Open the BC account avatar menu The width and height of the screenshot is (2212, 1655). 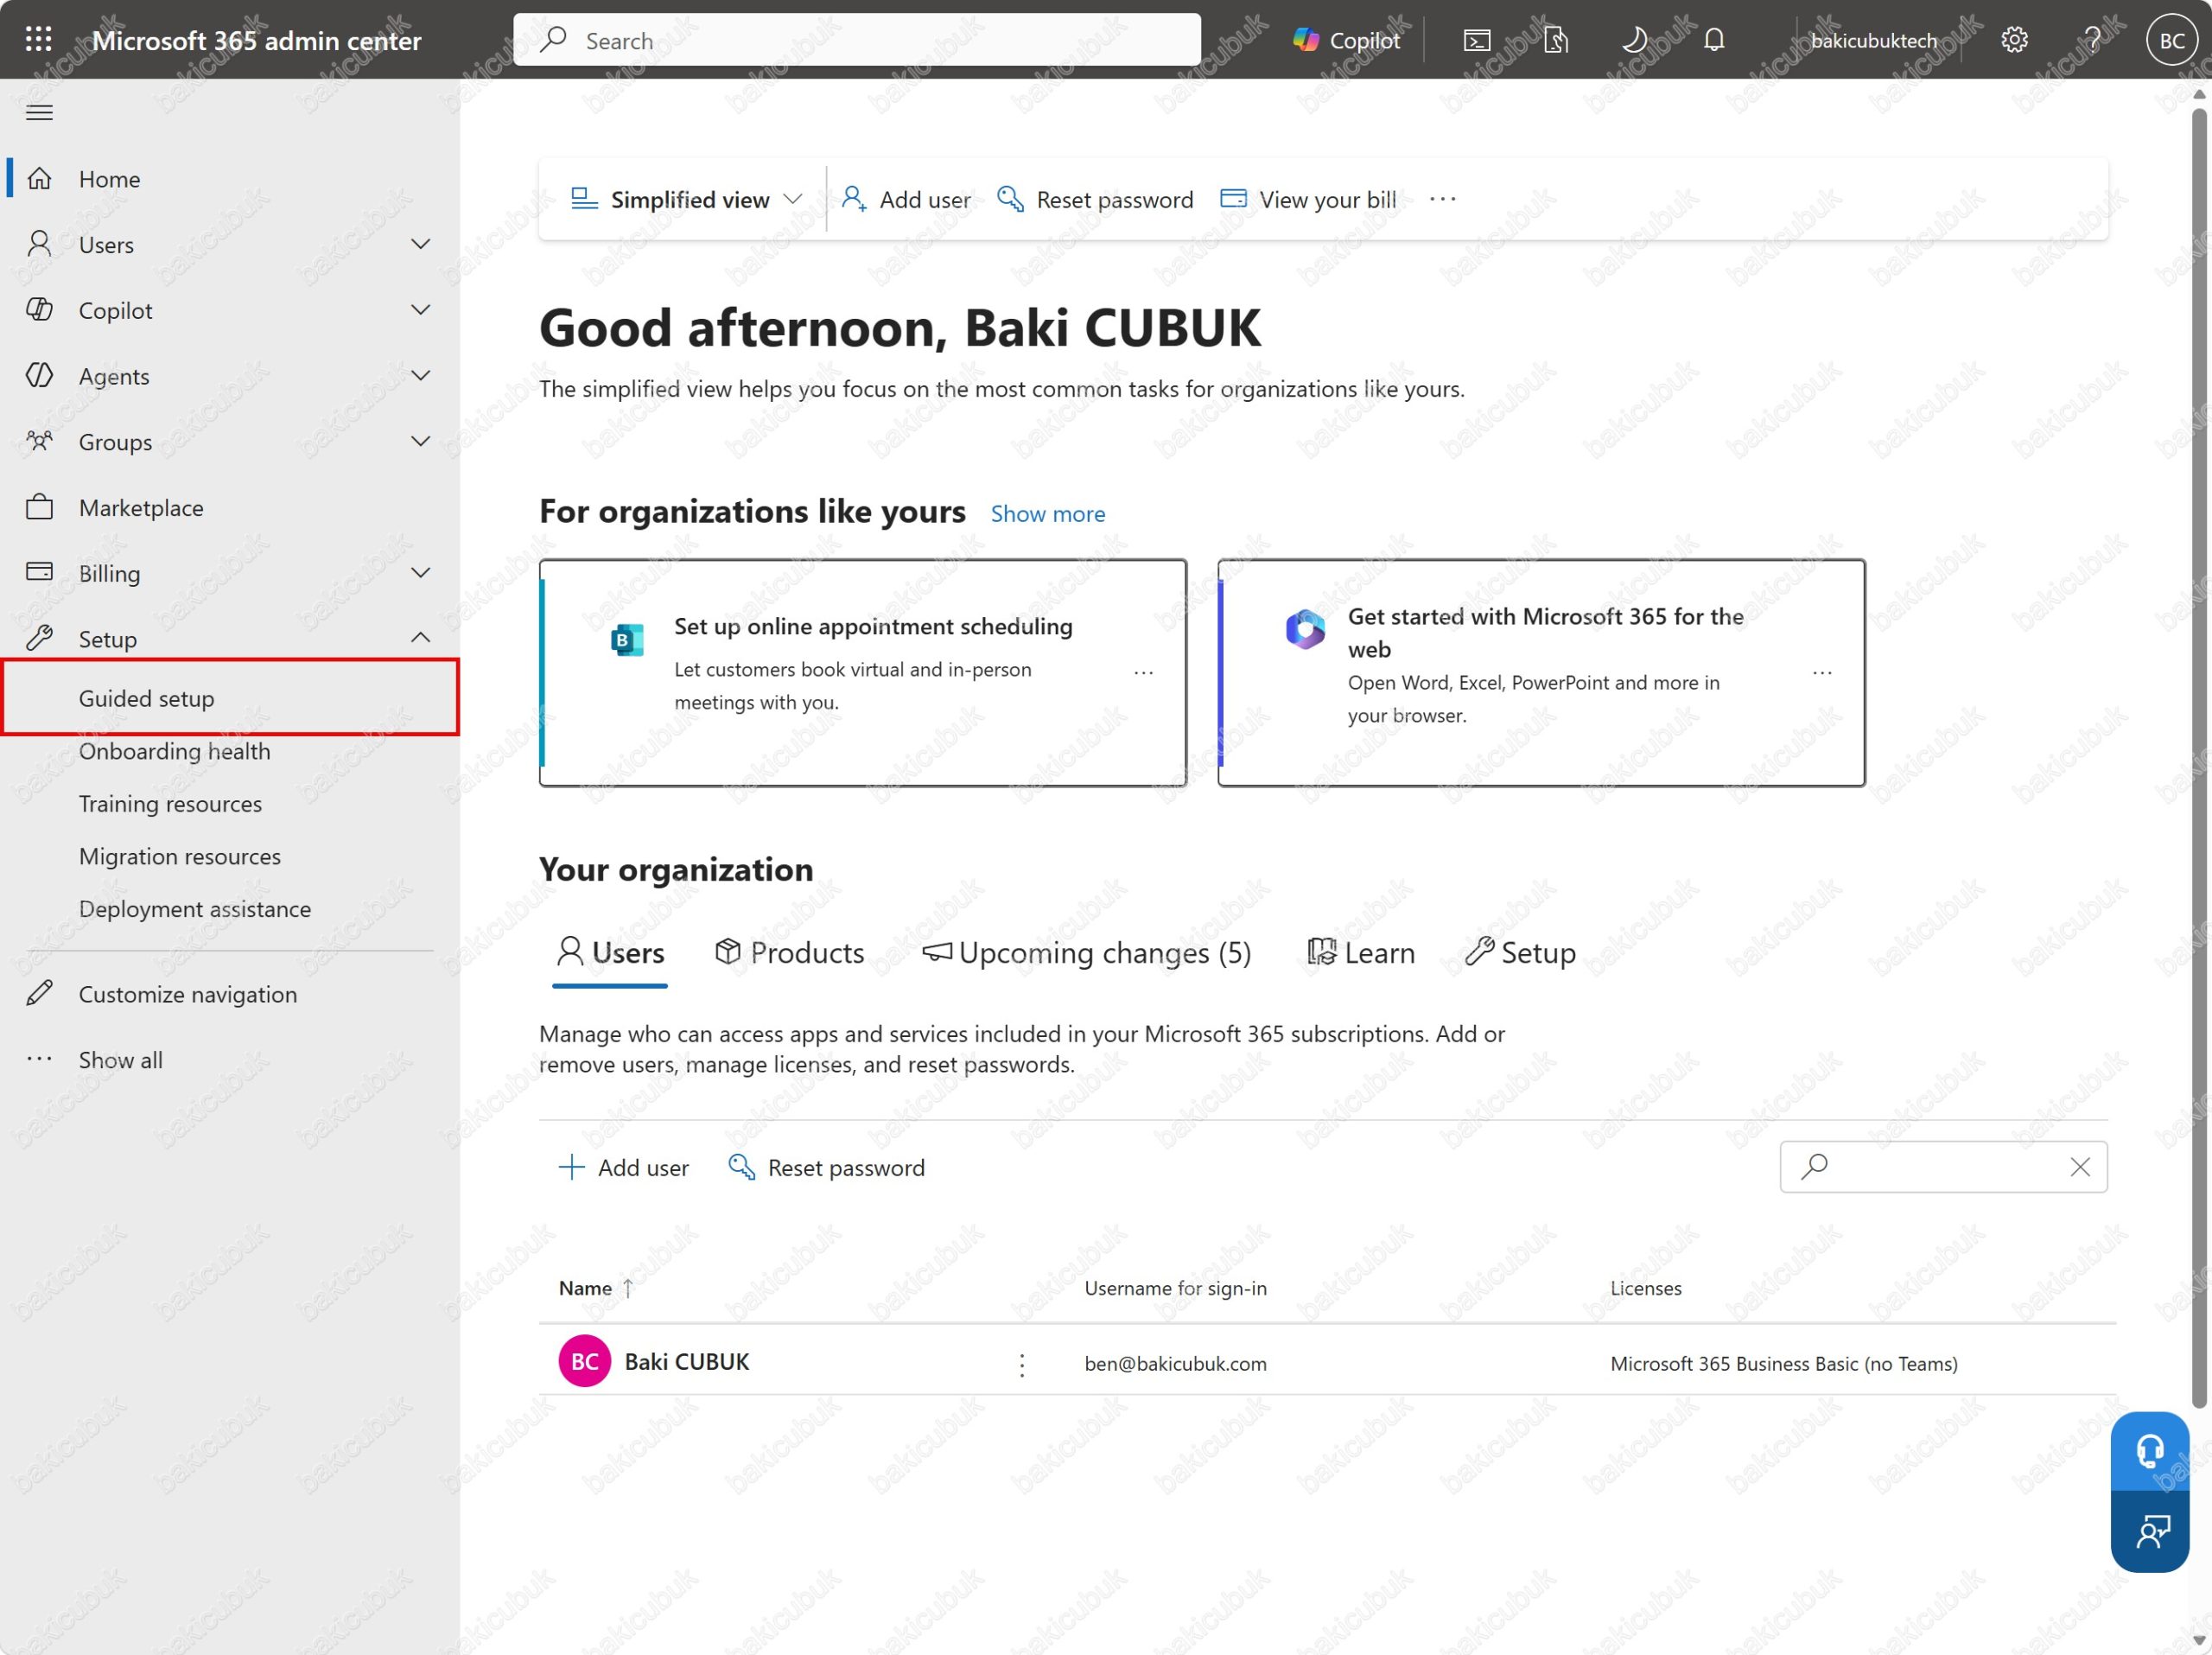(x=2171, y=40)
